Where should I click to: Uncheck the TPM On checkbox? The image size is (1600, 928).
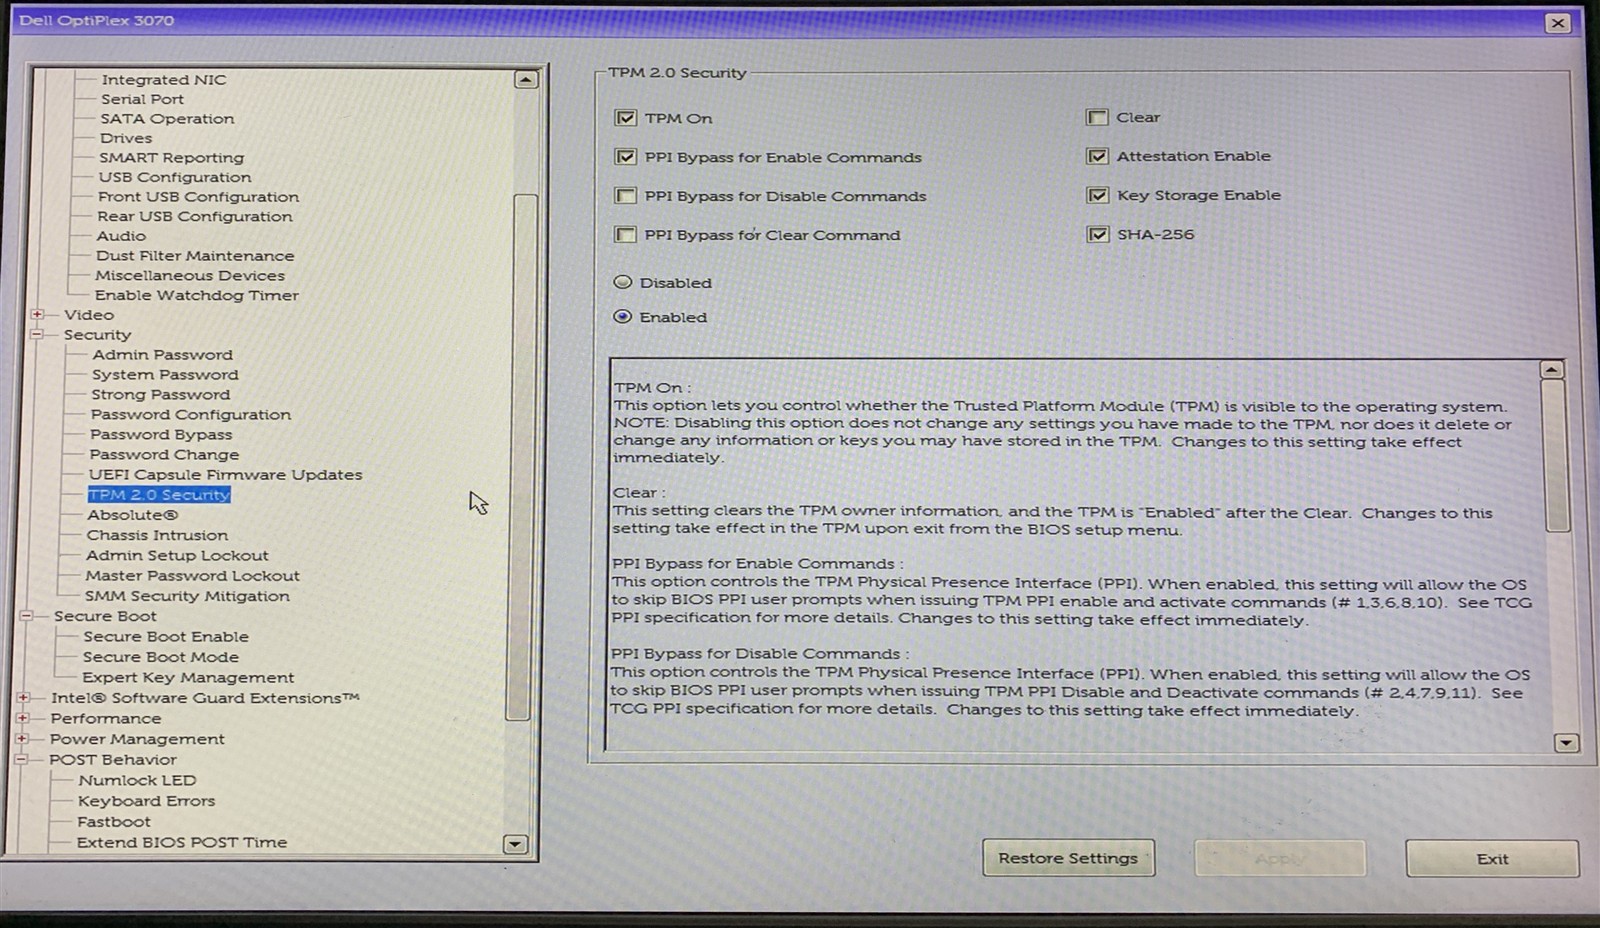(626, 118)
